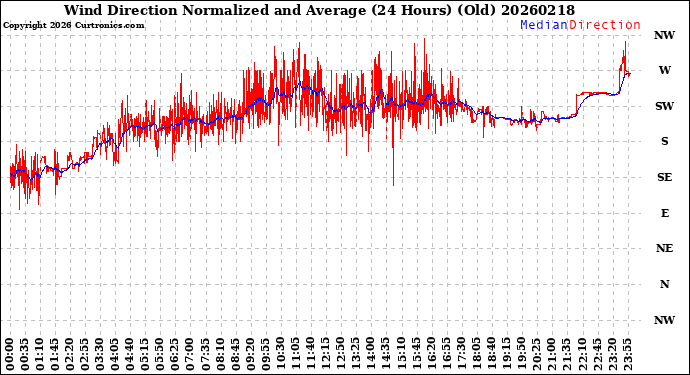Click the bottom NW axis label
This screenshot has width=690, height=375.
click(x=664, y=320)
